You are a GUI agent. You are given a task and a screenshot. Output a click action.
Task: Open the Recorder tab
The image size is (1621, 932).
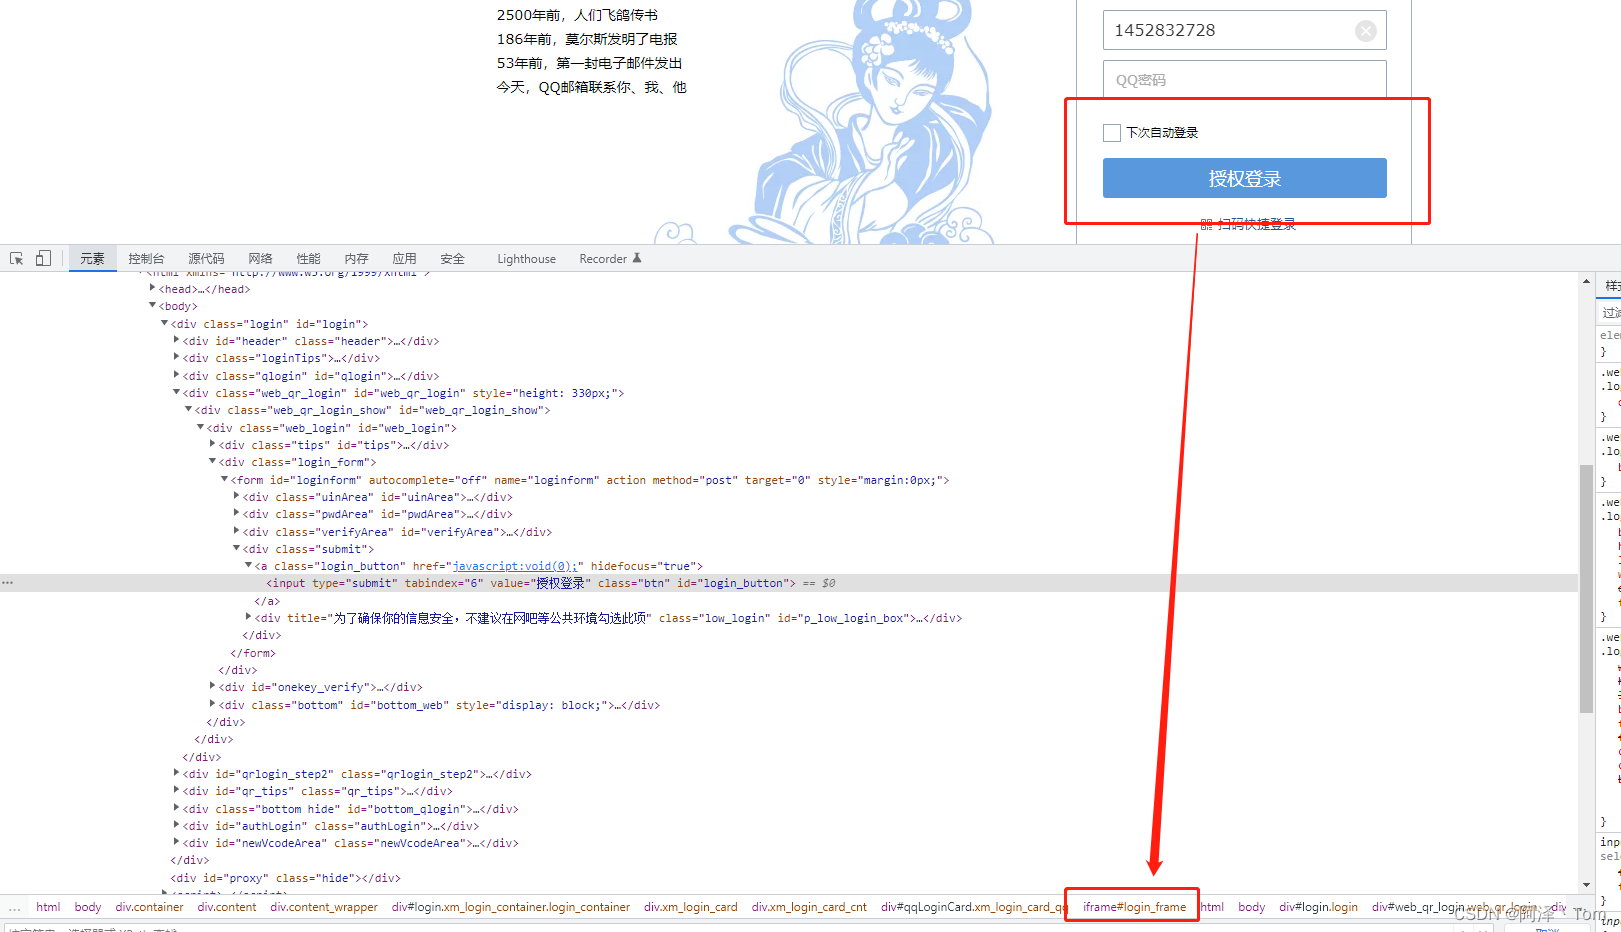point(603,259)
